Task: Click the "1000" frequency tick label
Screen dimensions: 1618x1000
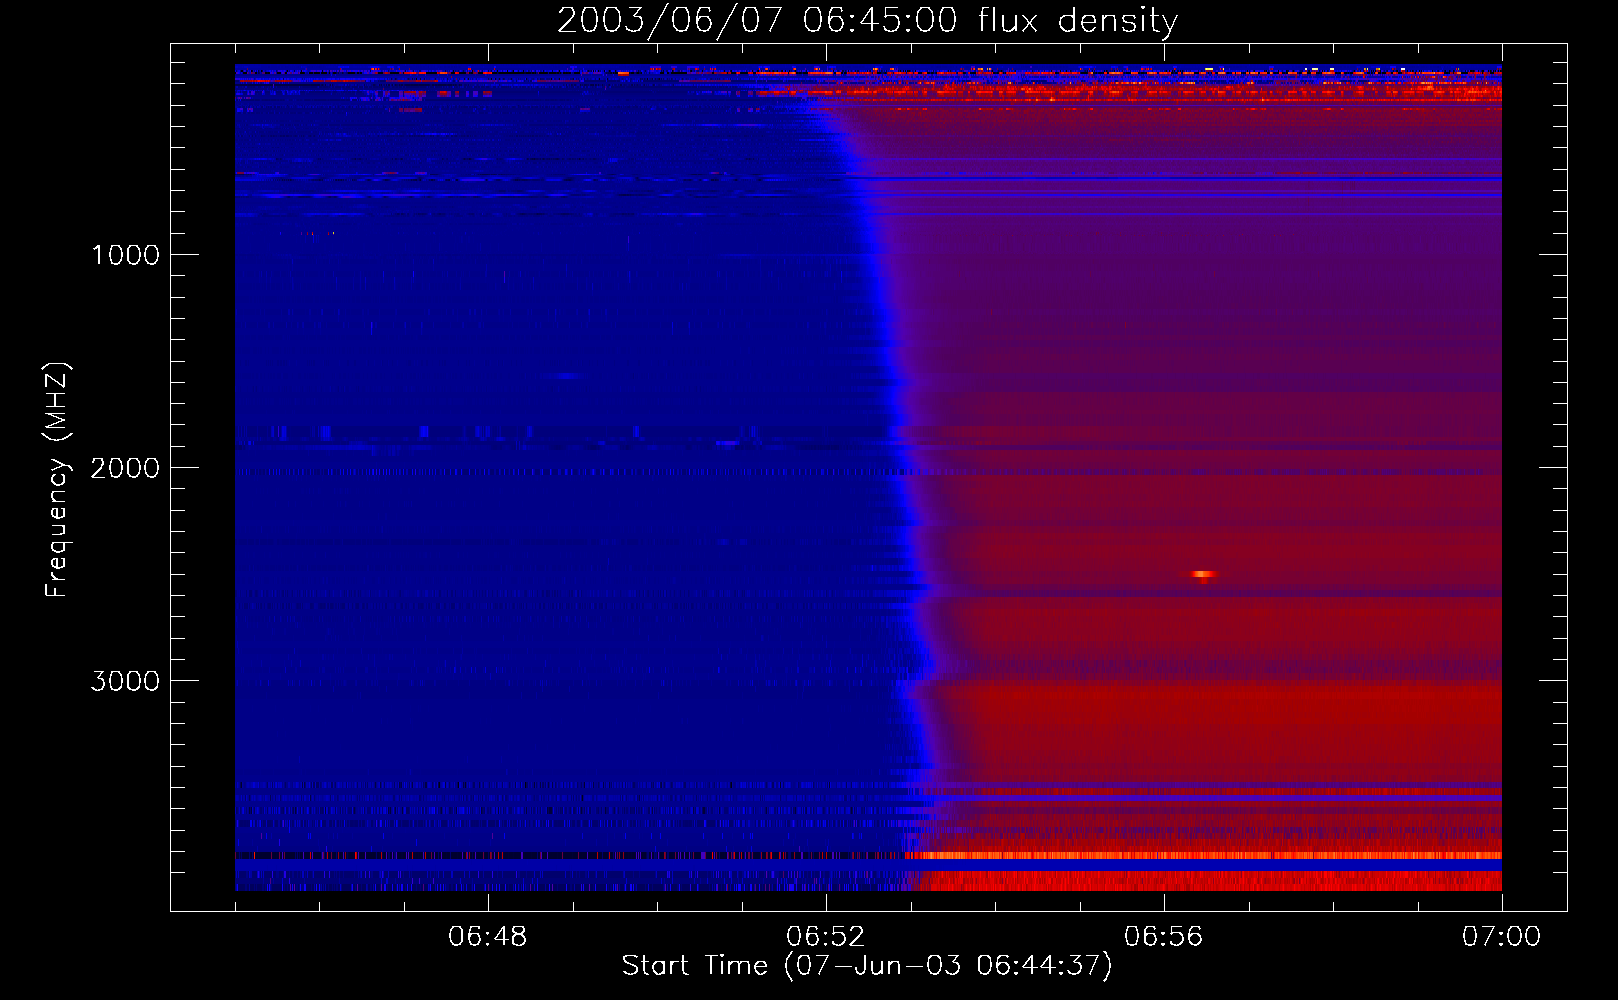Action: (125, 255)
